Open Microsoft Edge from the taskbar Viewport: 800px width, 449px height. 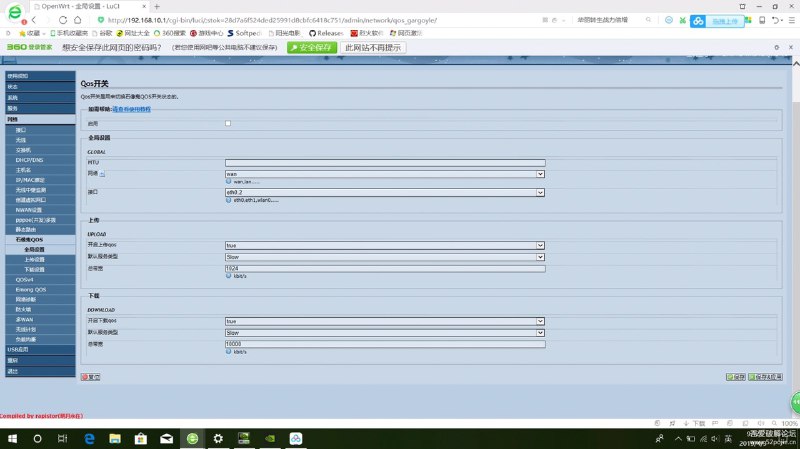[88, 438]
